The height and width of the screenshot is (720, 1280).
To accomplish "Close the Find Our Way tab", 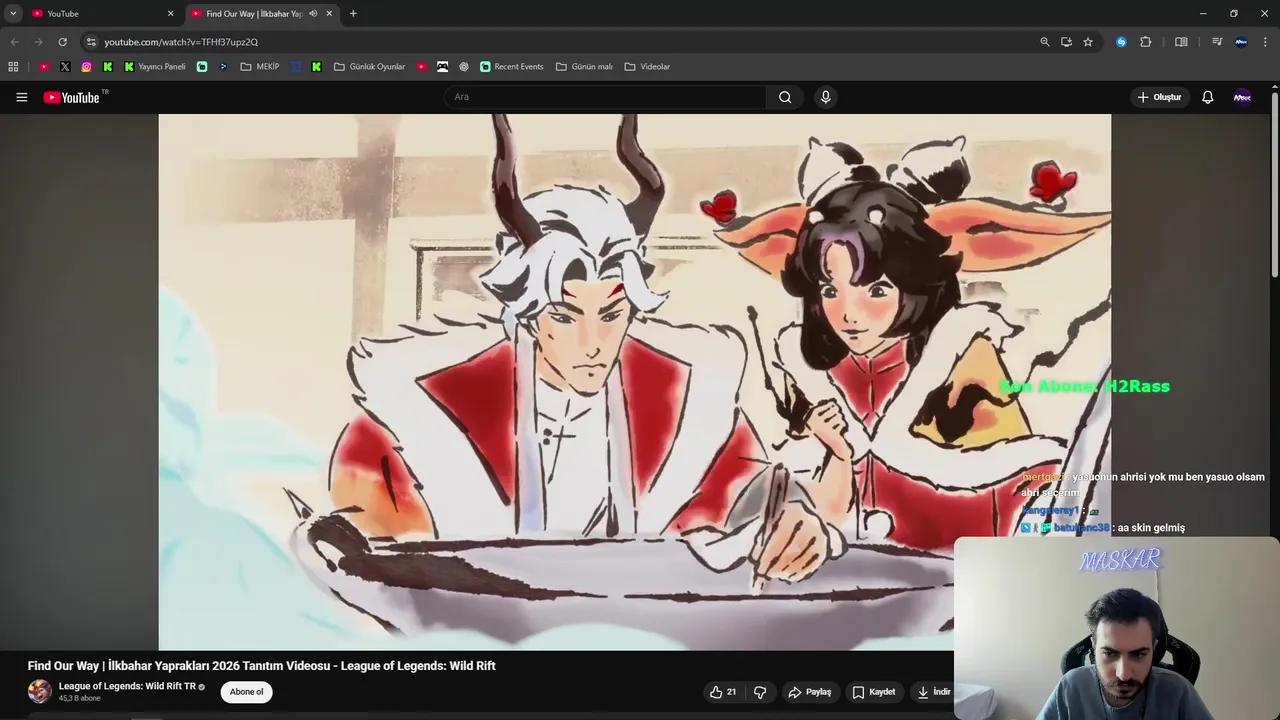I will pos(329,14).
